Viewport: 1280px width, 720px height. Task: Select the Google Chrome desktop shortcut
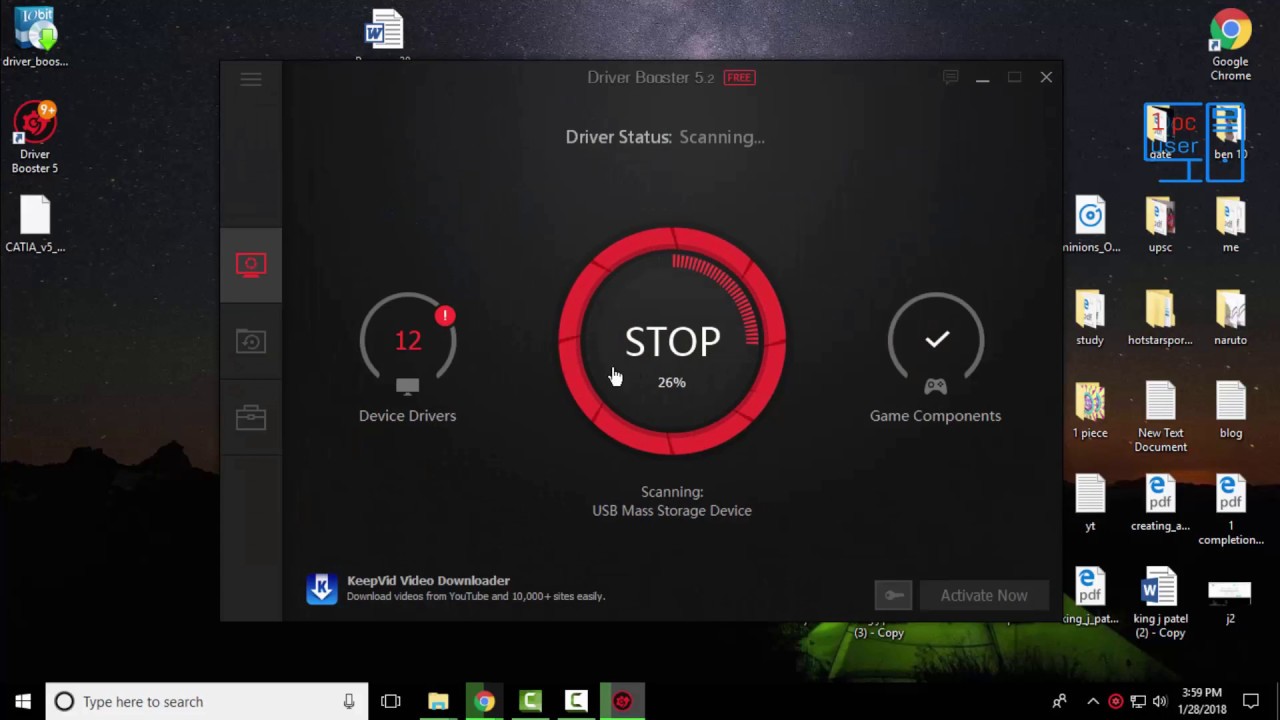pos(1231,47)
